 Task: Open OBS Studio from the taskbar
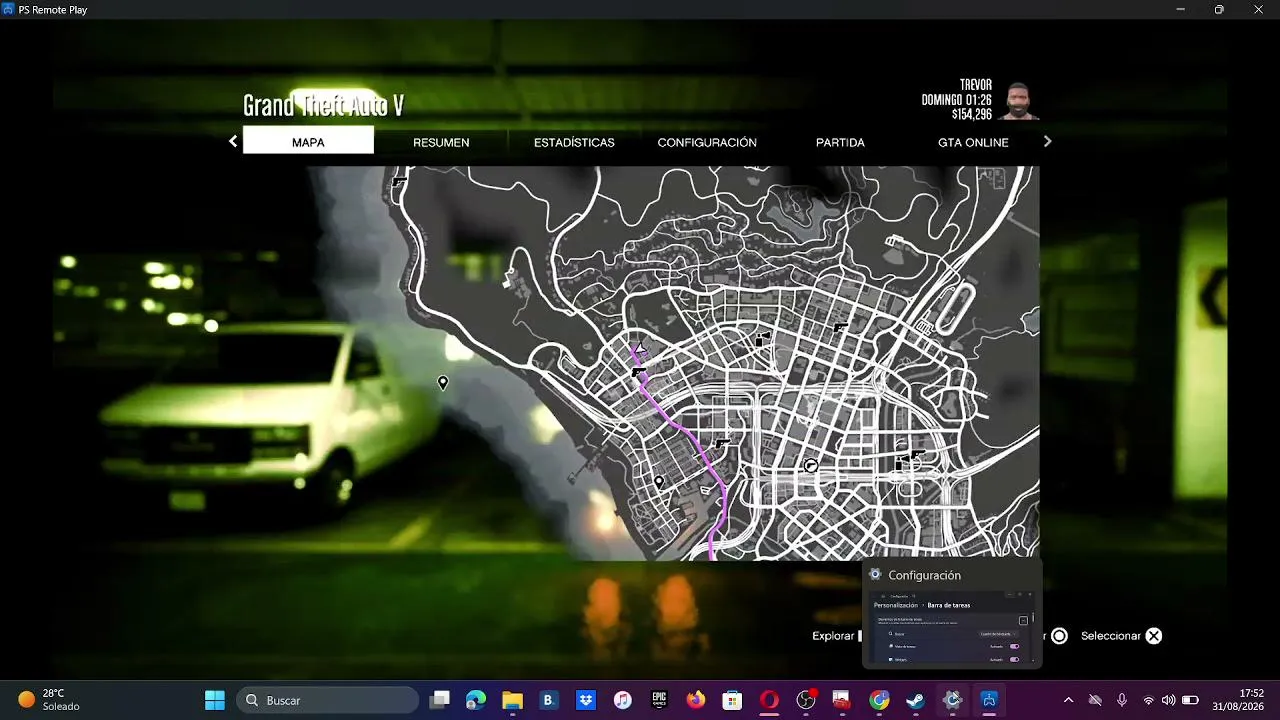tap(806, 700)
